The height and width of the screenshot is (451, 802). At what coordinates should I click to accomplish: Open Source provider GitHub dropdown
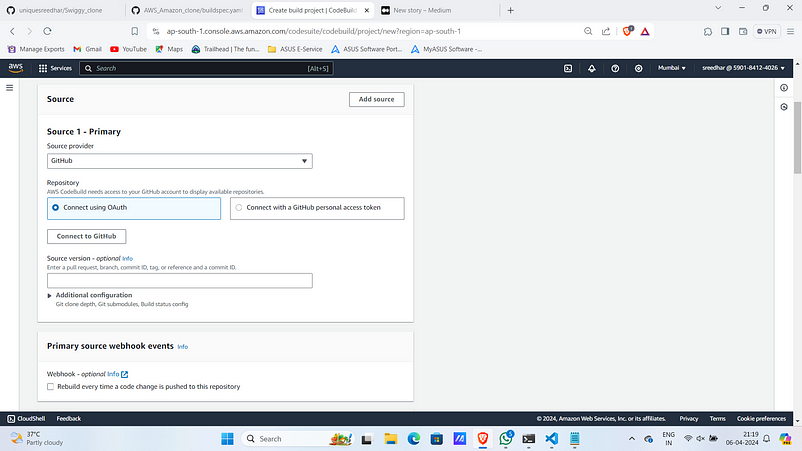180,161
